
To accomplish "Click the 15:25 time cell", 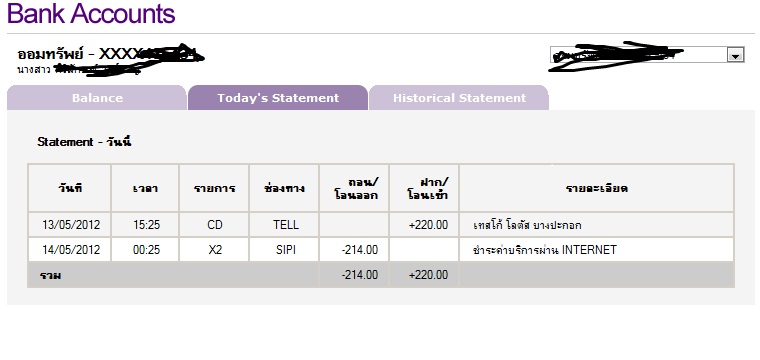I will pyautogui.click(x=146, y=225).
